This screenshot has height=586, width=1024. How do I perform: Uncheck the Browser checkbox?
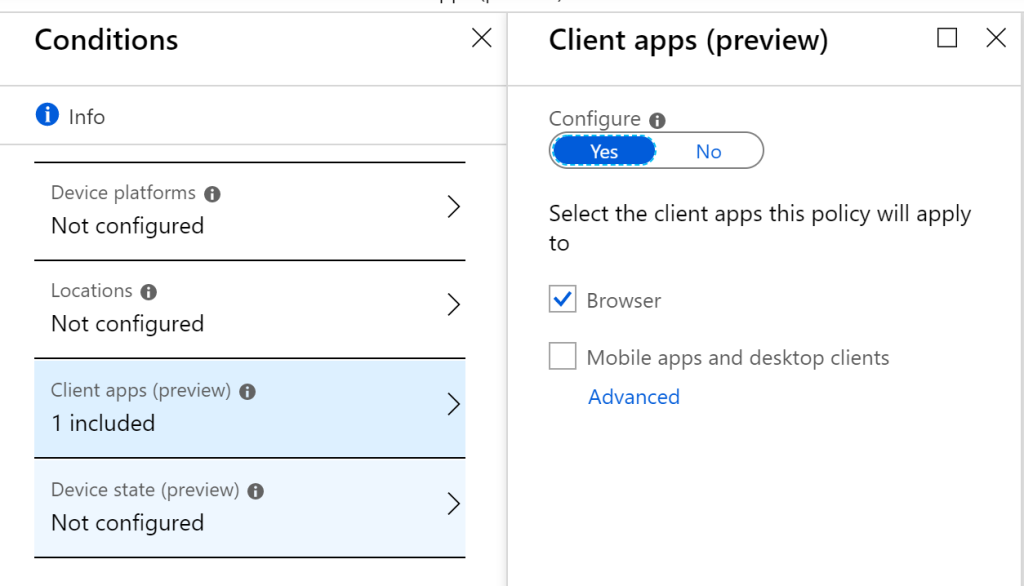click(x=562, y=299)
